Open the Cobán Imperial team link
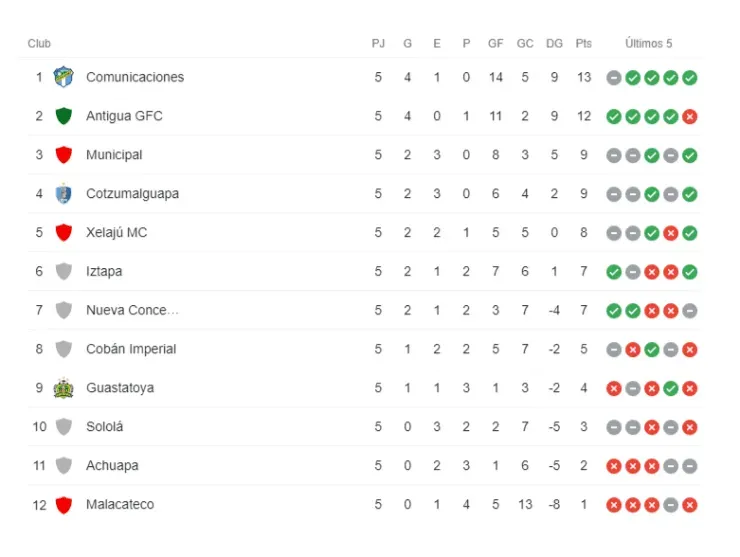This screenshot has width=740, height=557. (x=131, y=349)
